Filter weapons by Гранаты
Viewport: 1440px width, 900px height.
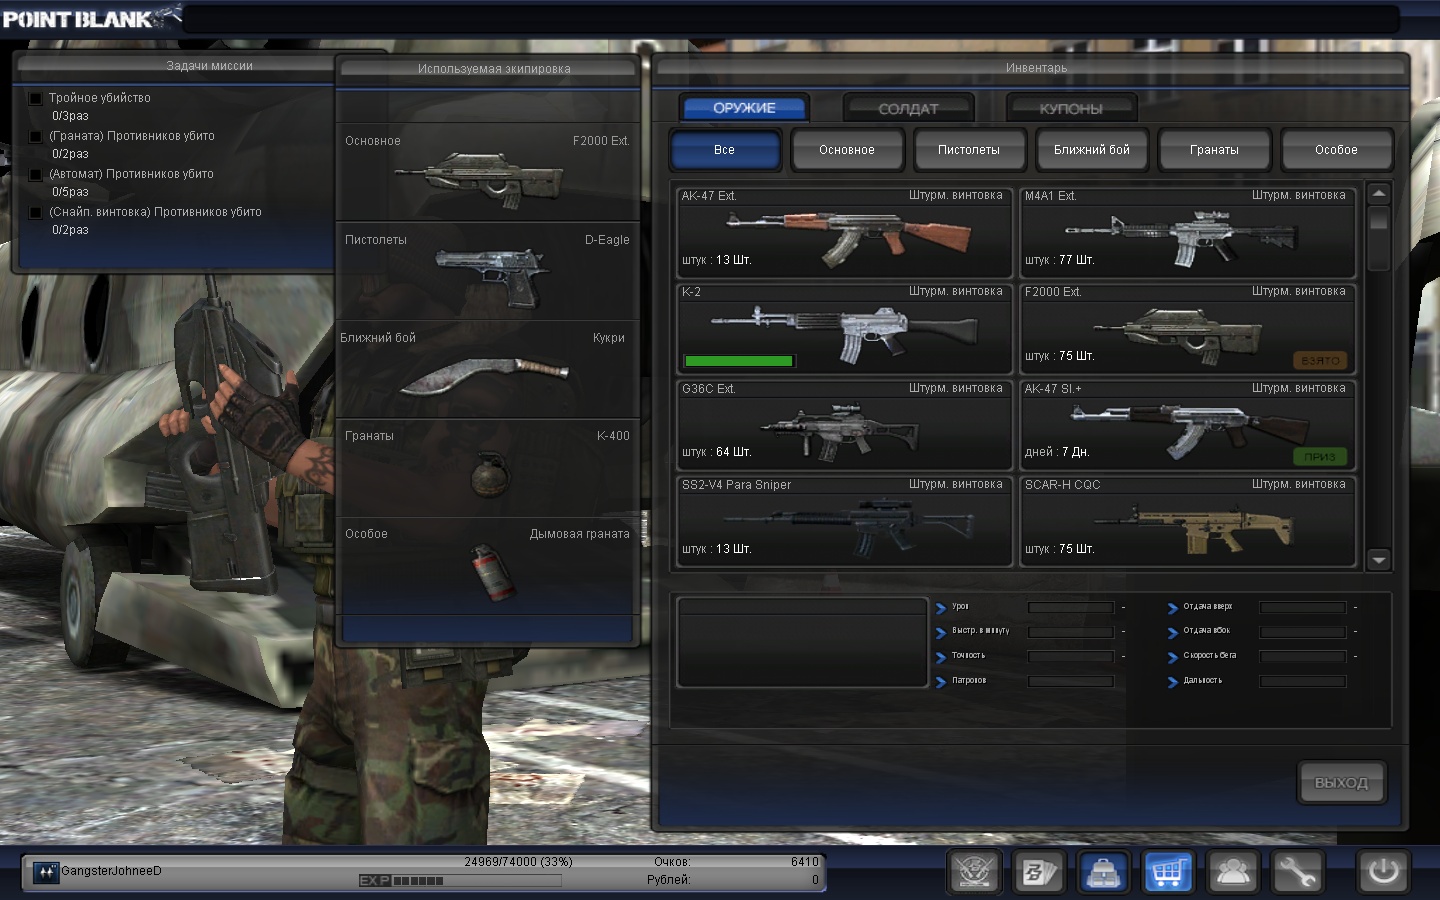(1214, 150)
